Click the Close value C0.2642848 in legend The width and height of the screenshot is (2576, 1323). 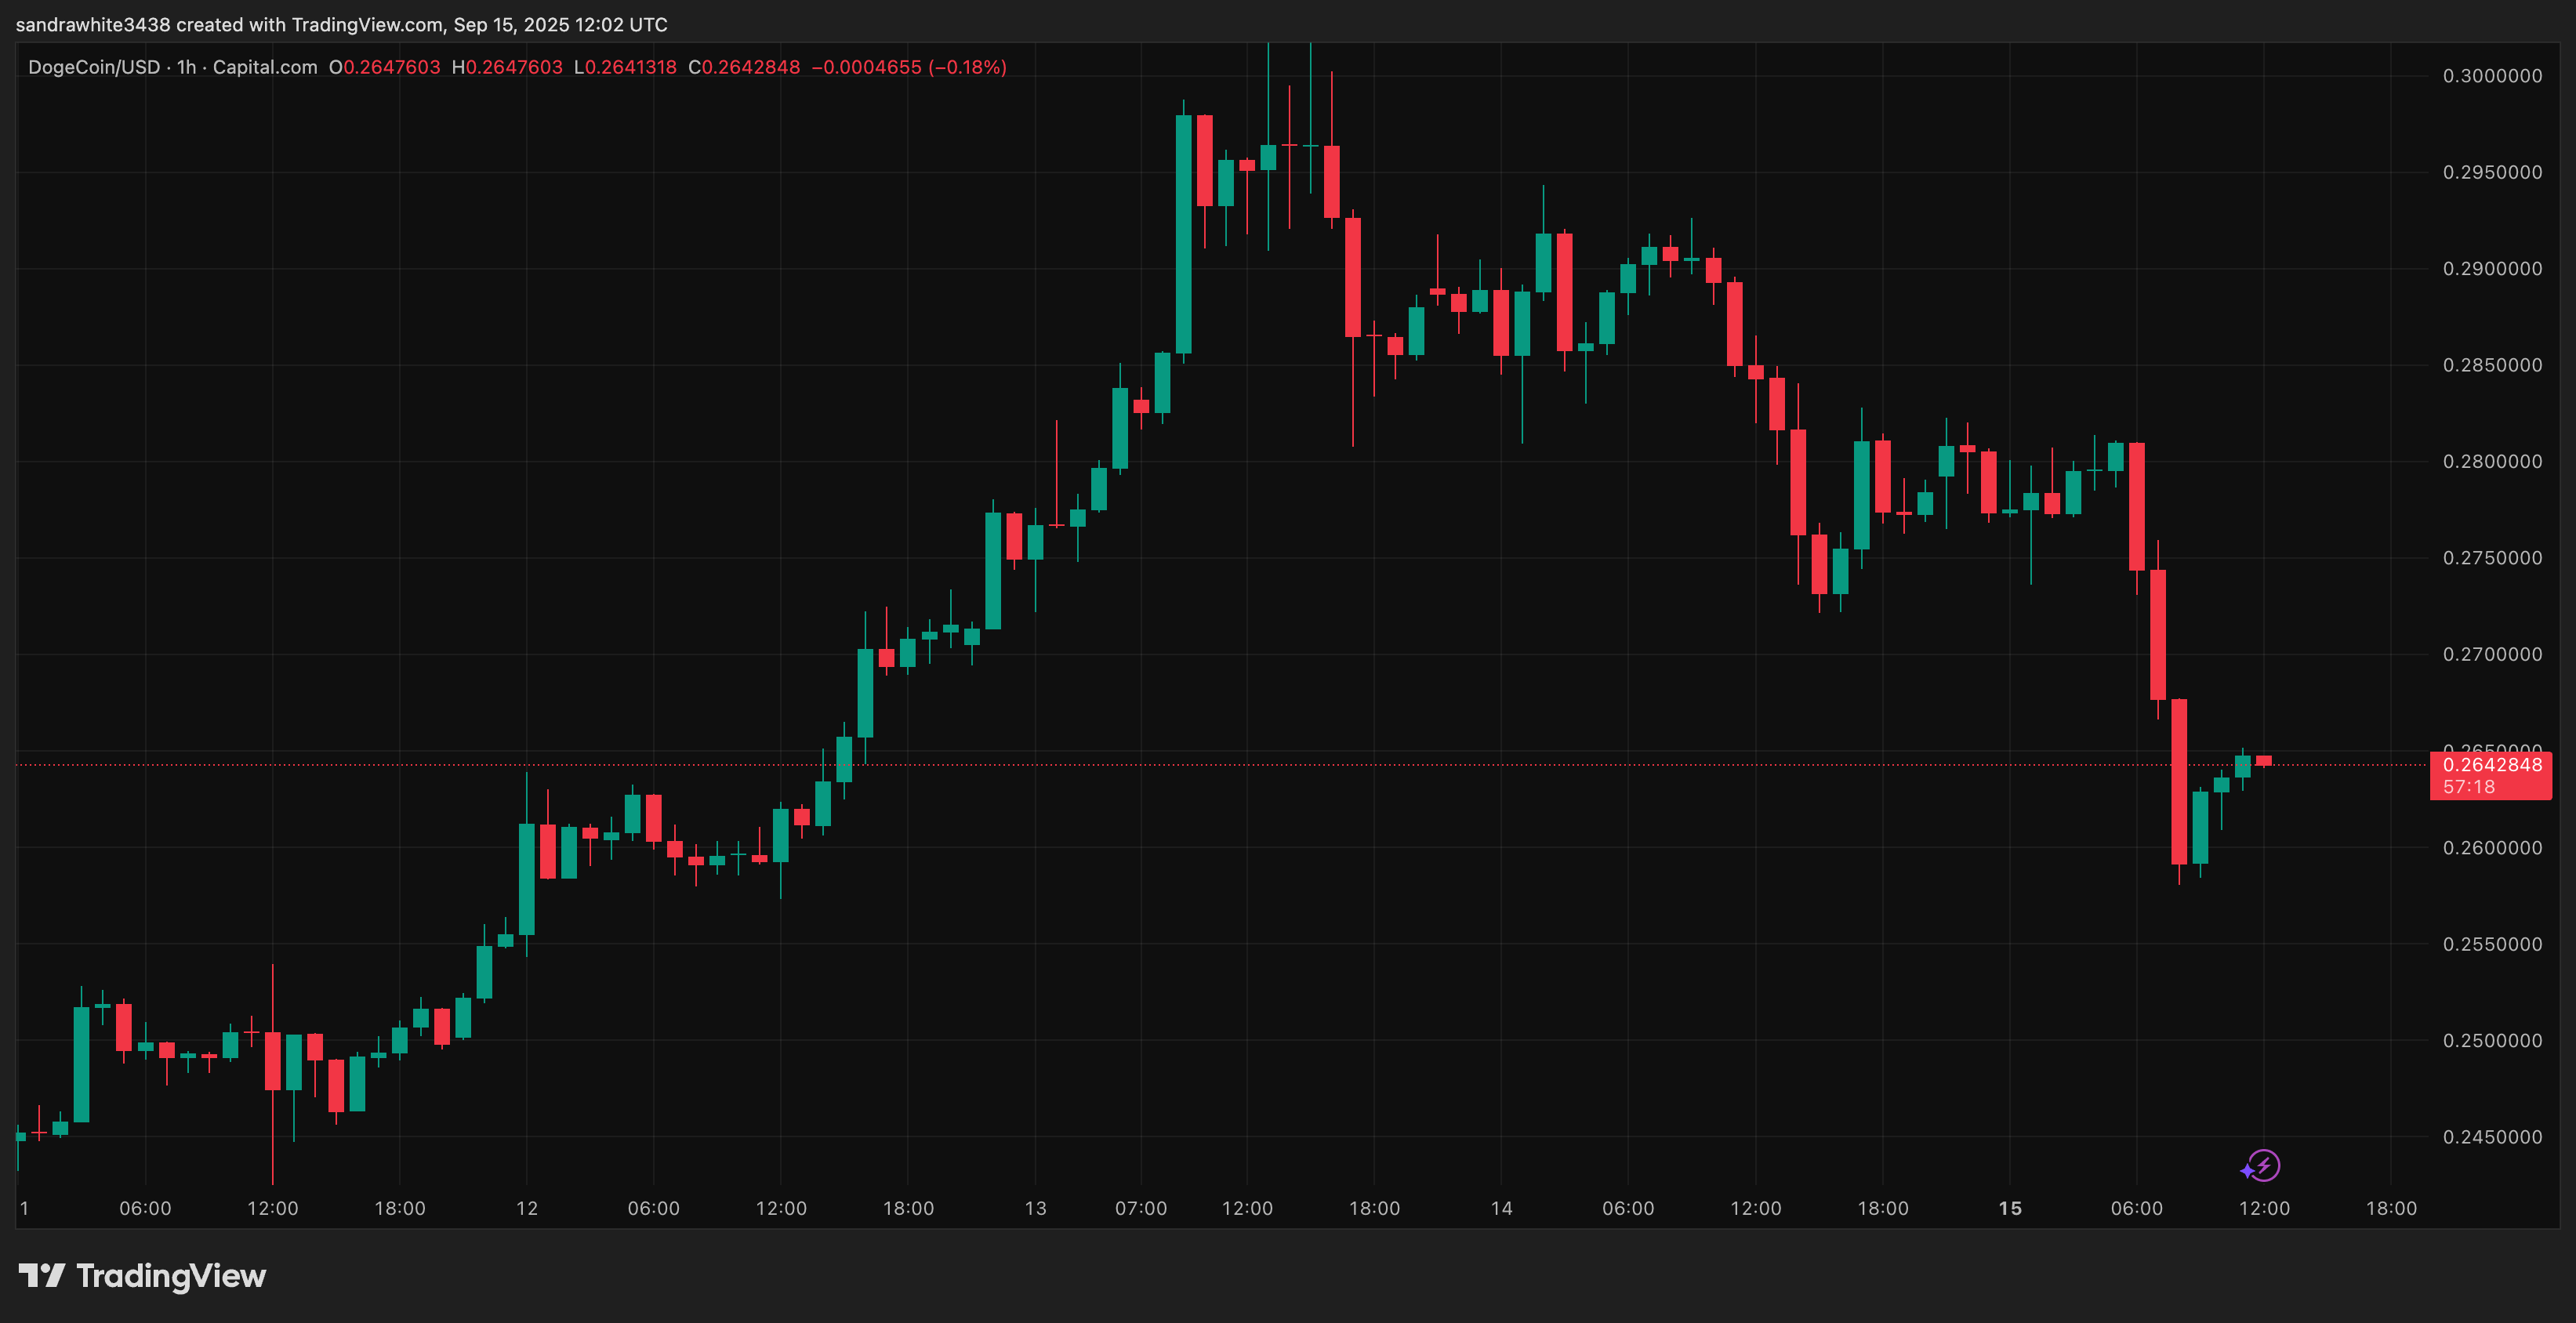click(744, 67)
